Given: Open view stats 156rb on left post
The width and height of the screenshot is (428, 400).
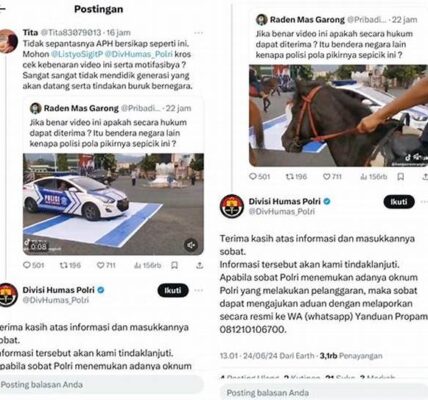Looking at the screenshot, I should pyautogui.click(x=147, y=265).
